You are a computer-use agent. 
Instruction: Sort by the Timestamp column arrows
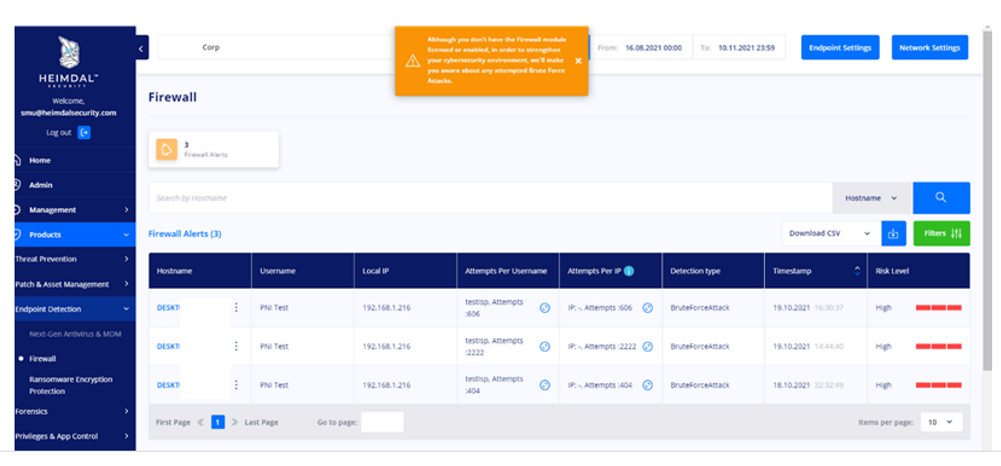click(857, 271)
